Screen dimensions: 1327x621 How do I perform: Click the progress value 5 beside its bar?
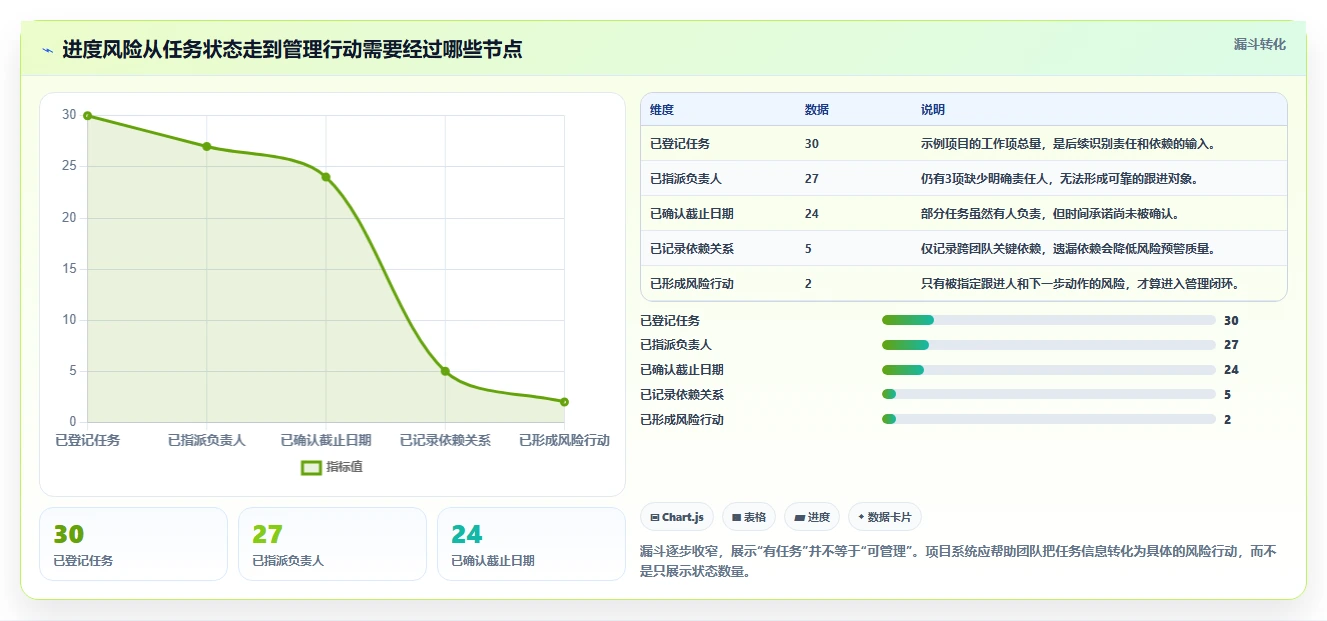click(x=1227, y=395)
